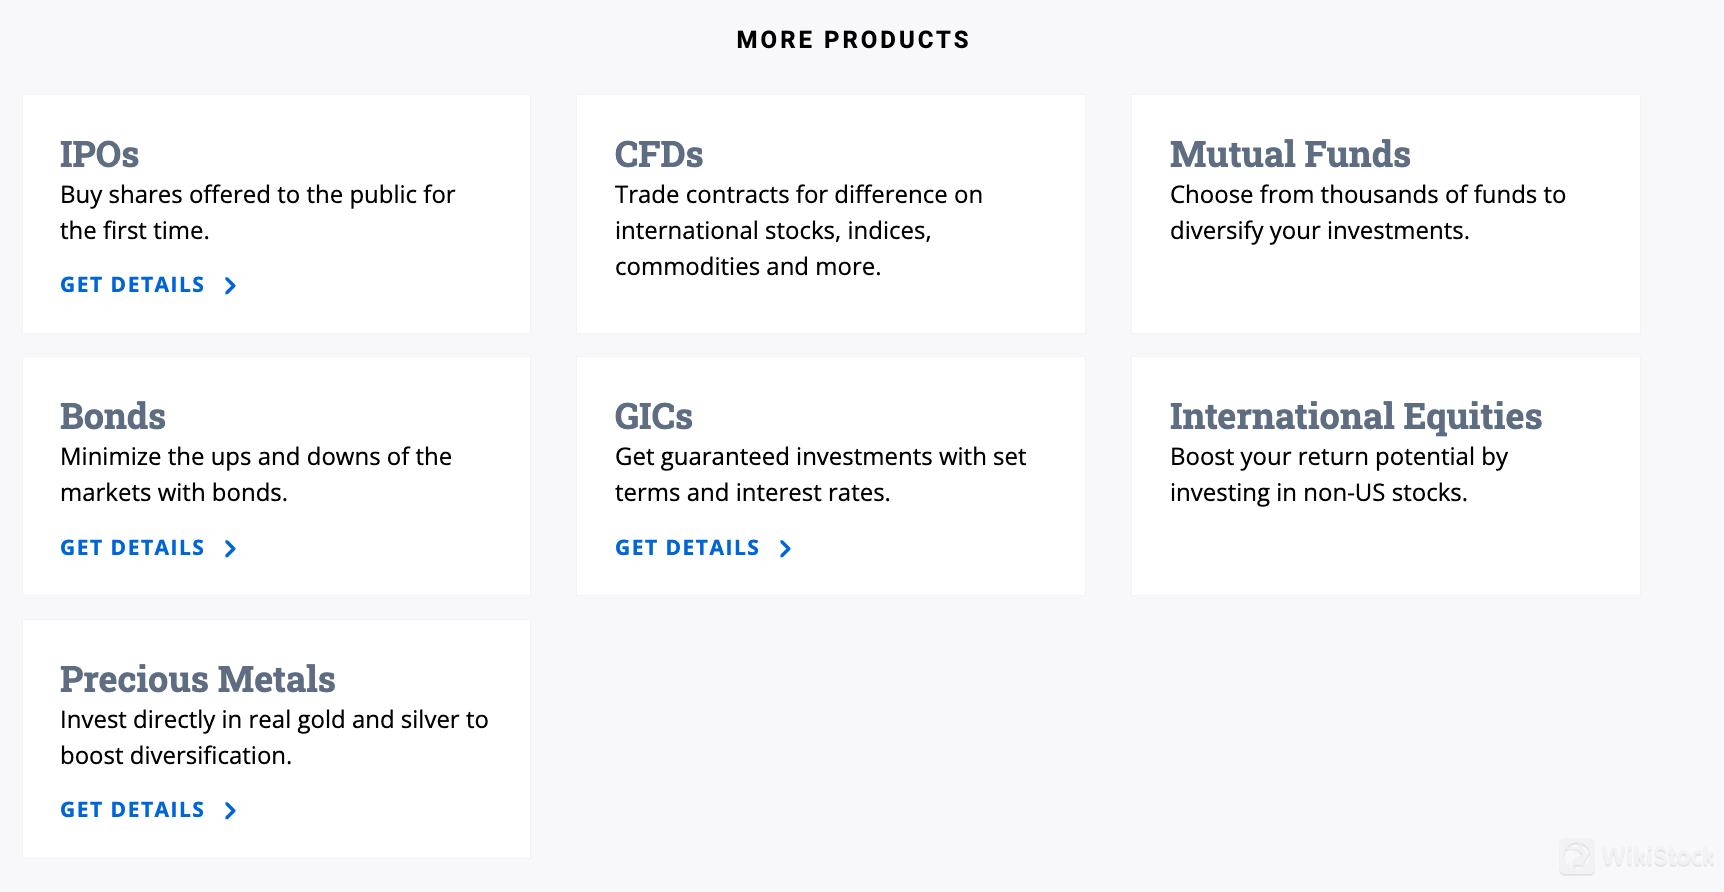Screen dimensions: 1724x892
Task: Select the CFDs card title
Action: pos(659,154)
